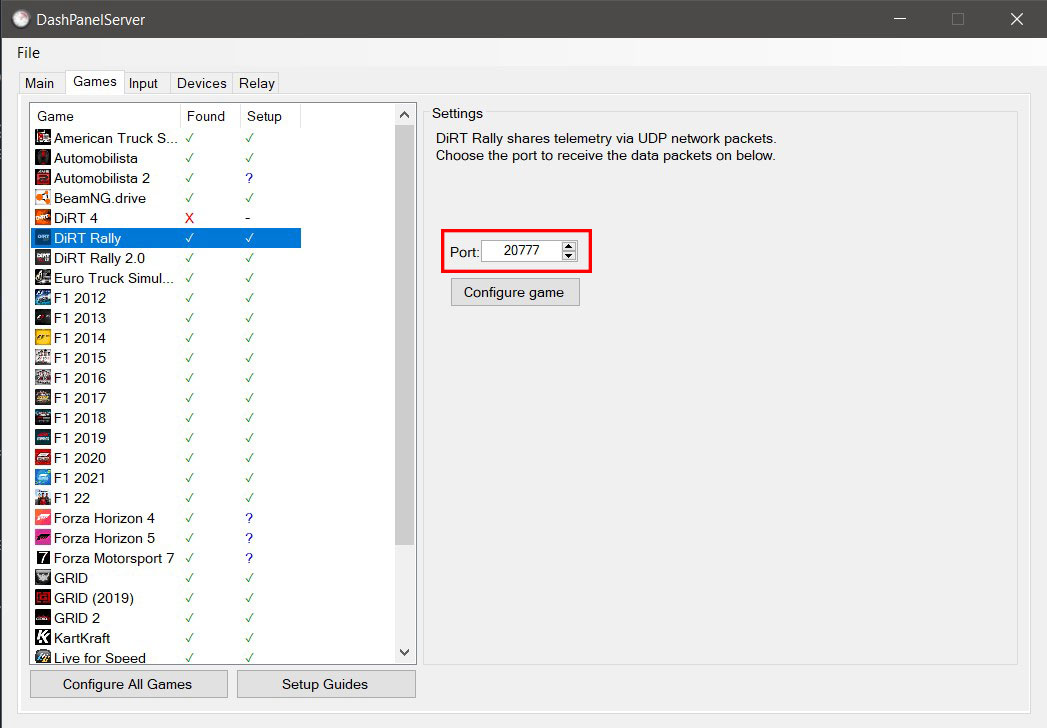Click Forza Horizon 4's setup question mark
Viewport: 1047px width, 728px height.
tap(249, 518)
